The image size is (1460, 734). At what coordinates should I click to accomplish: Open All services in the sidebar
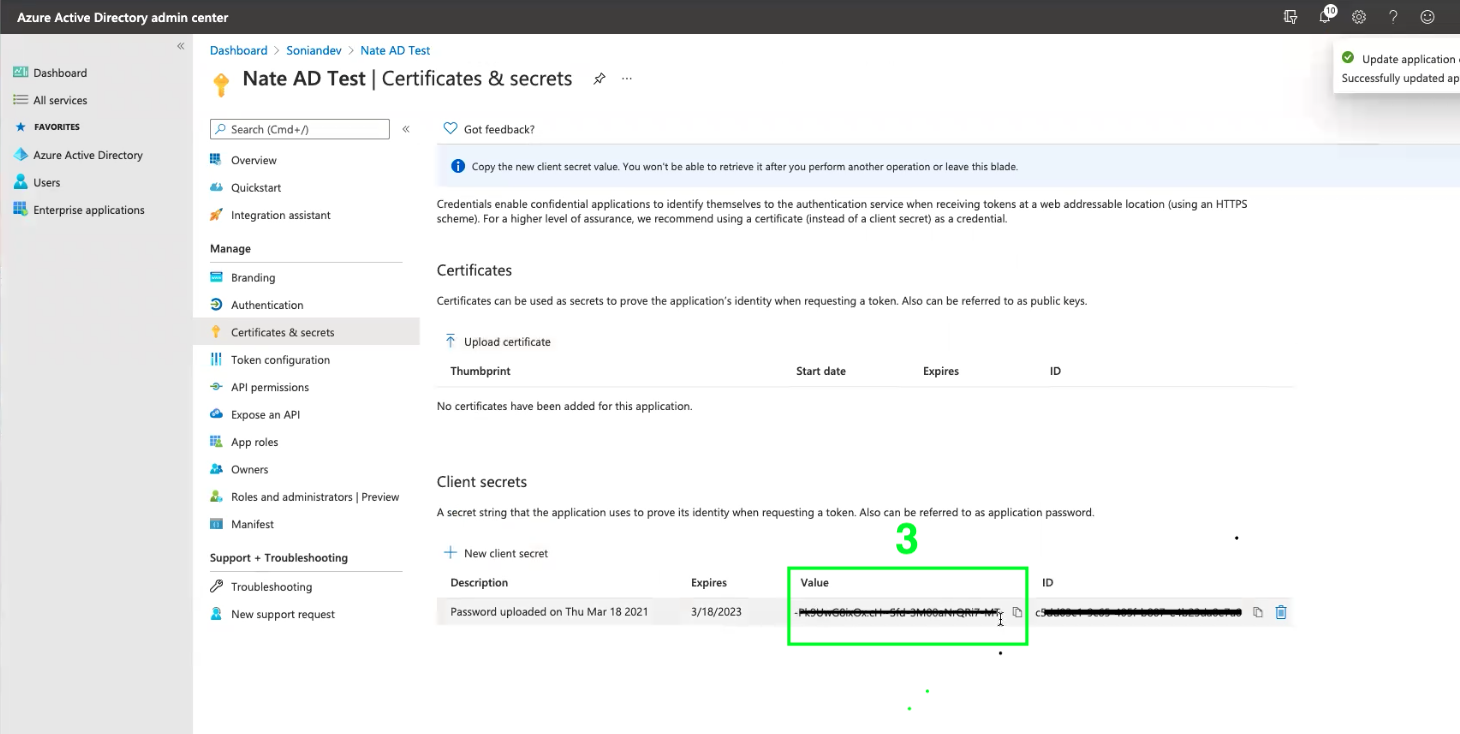click(60, 100)
